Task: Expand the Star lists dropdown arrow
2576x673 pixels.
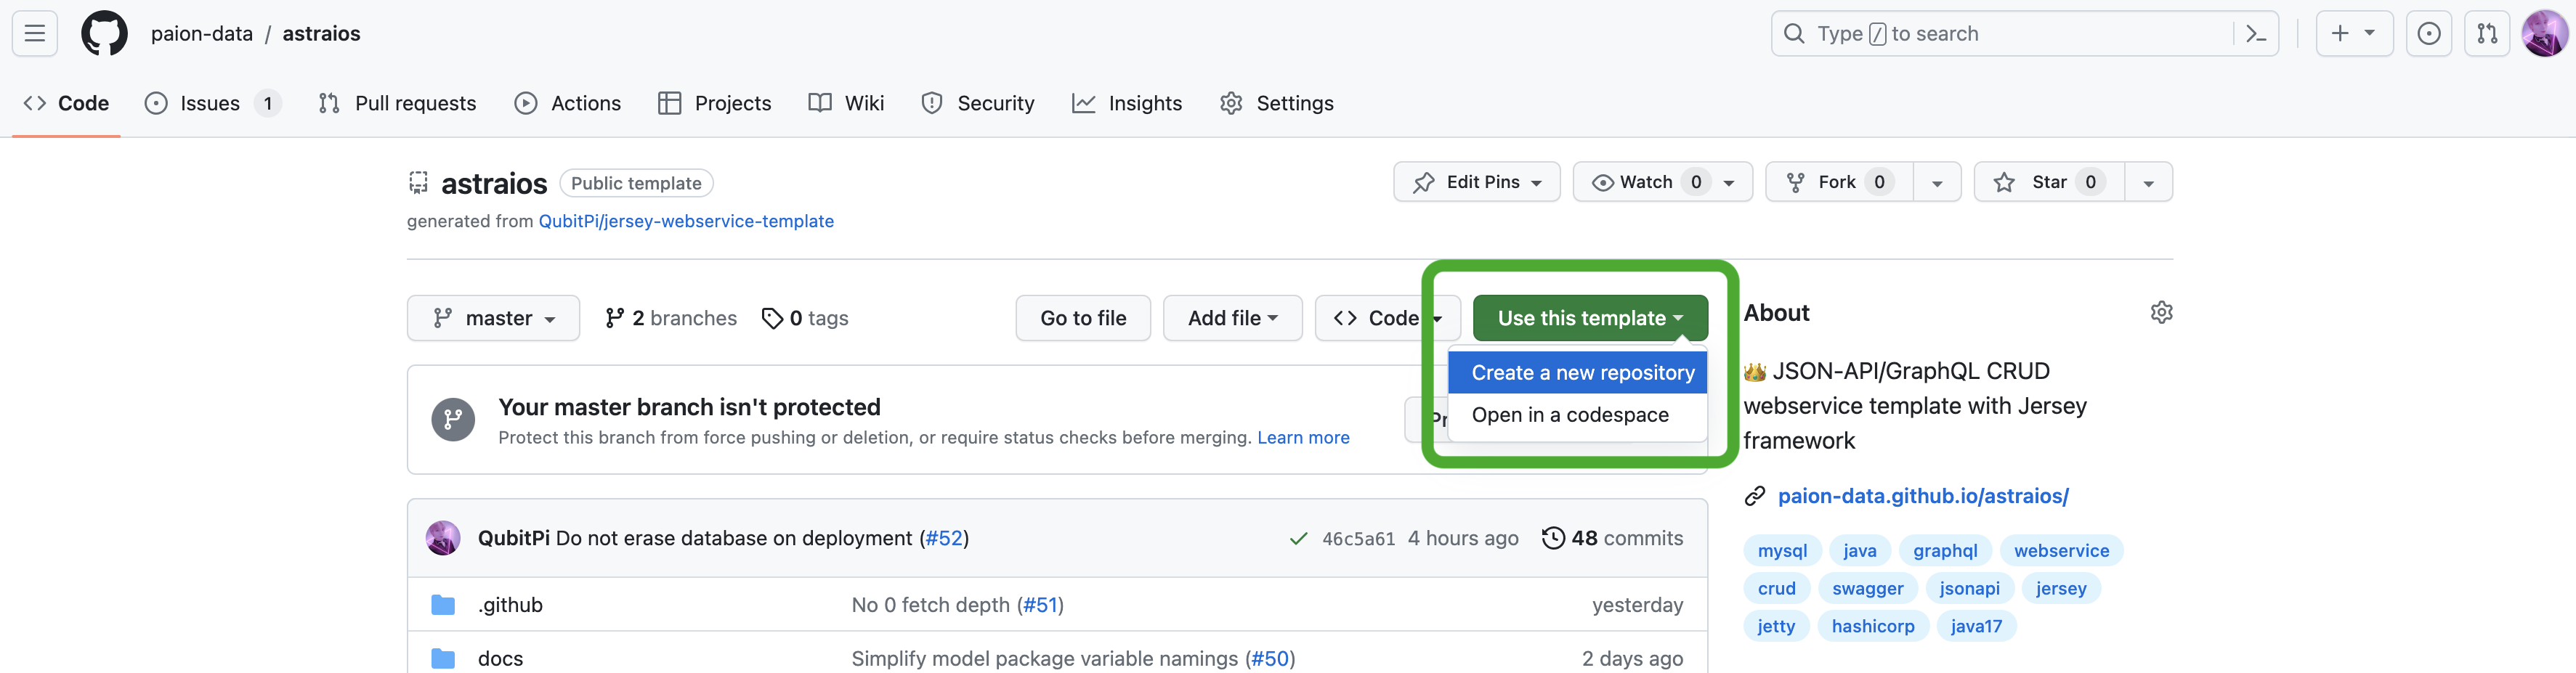Action: point(2148,182)
